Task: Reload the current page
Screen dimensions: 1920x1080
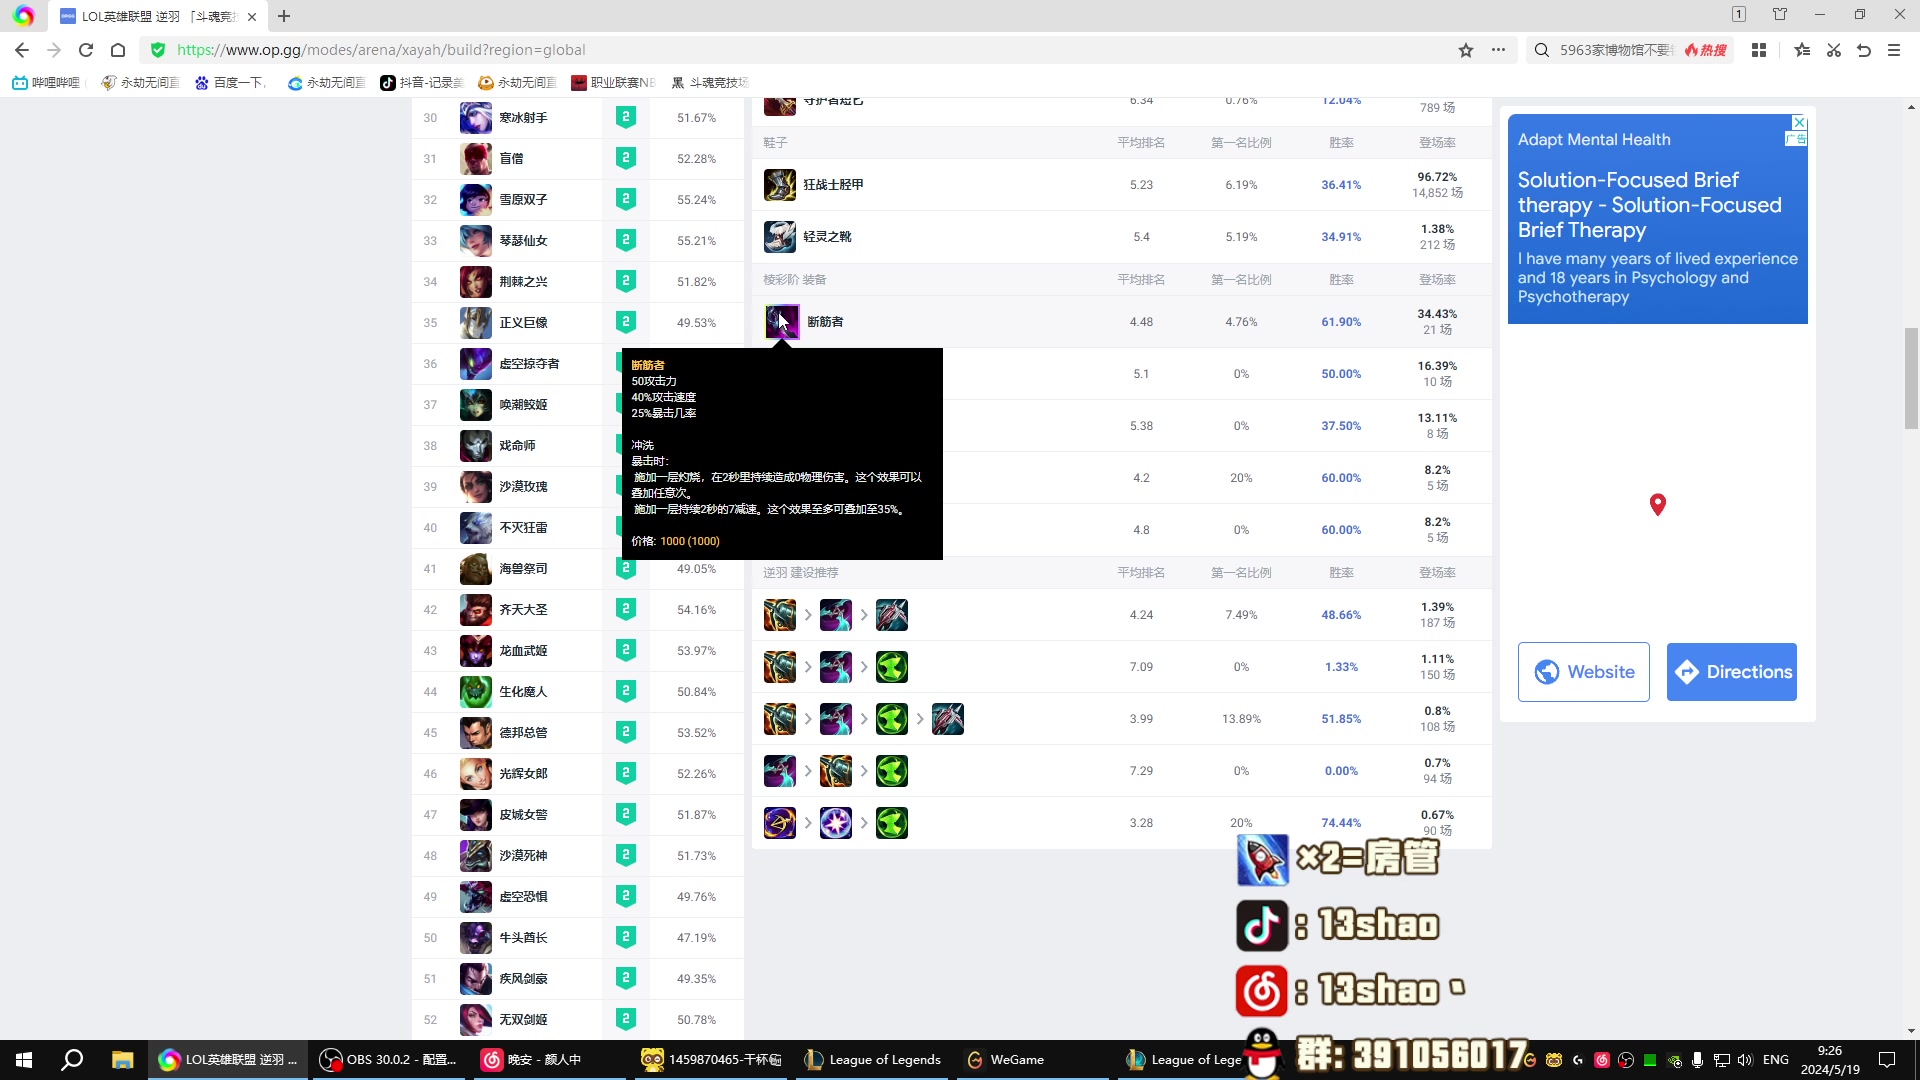Action: [x=86, y=50]
